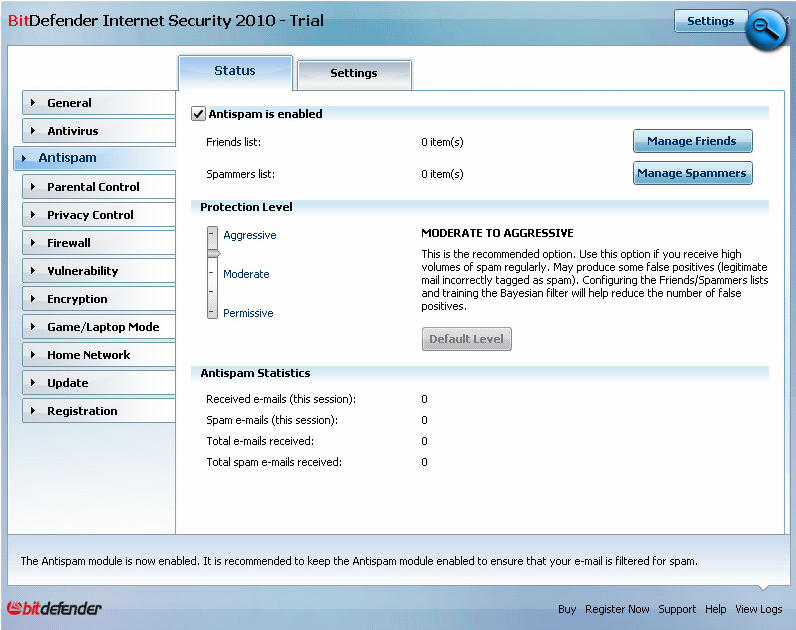Open the Support link in footer
The width and height of the screenshot is (796, 630).
point(677,609)
